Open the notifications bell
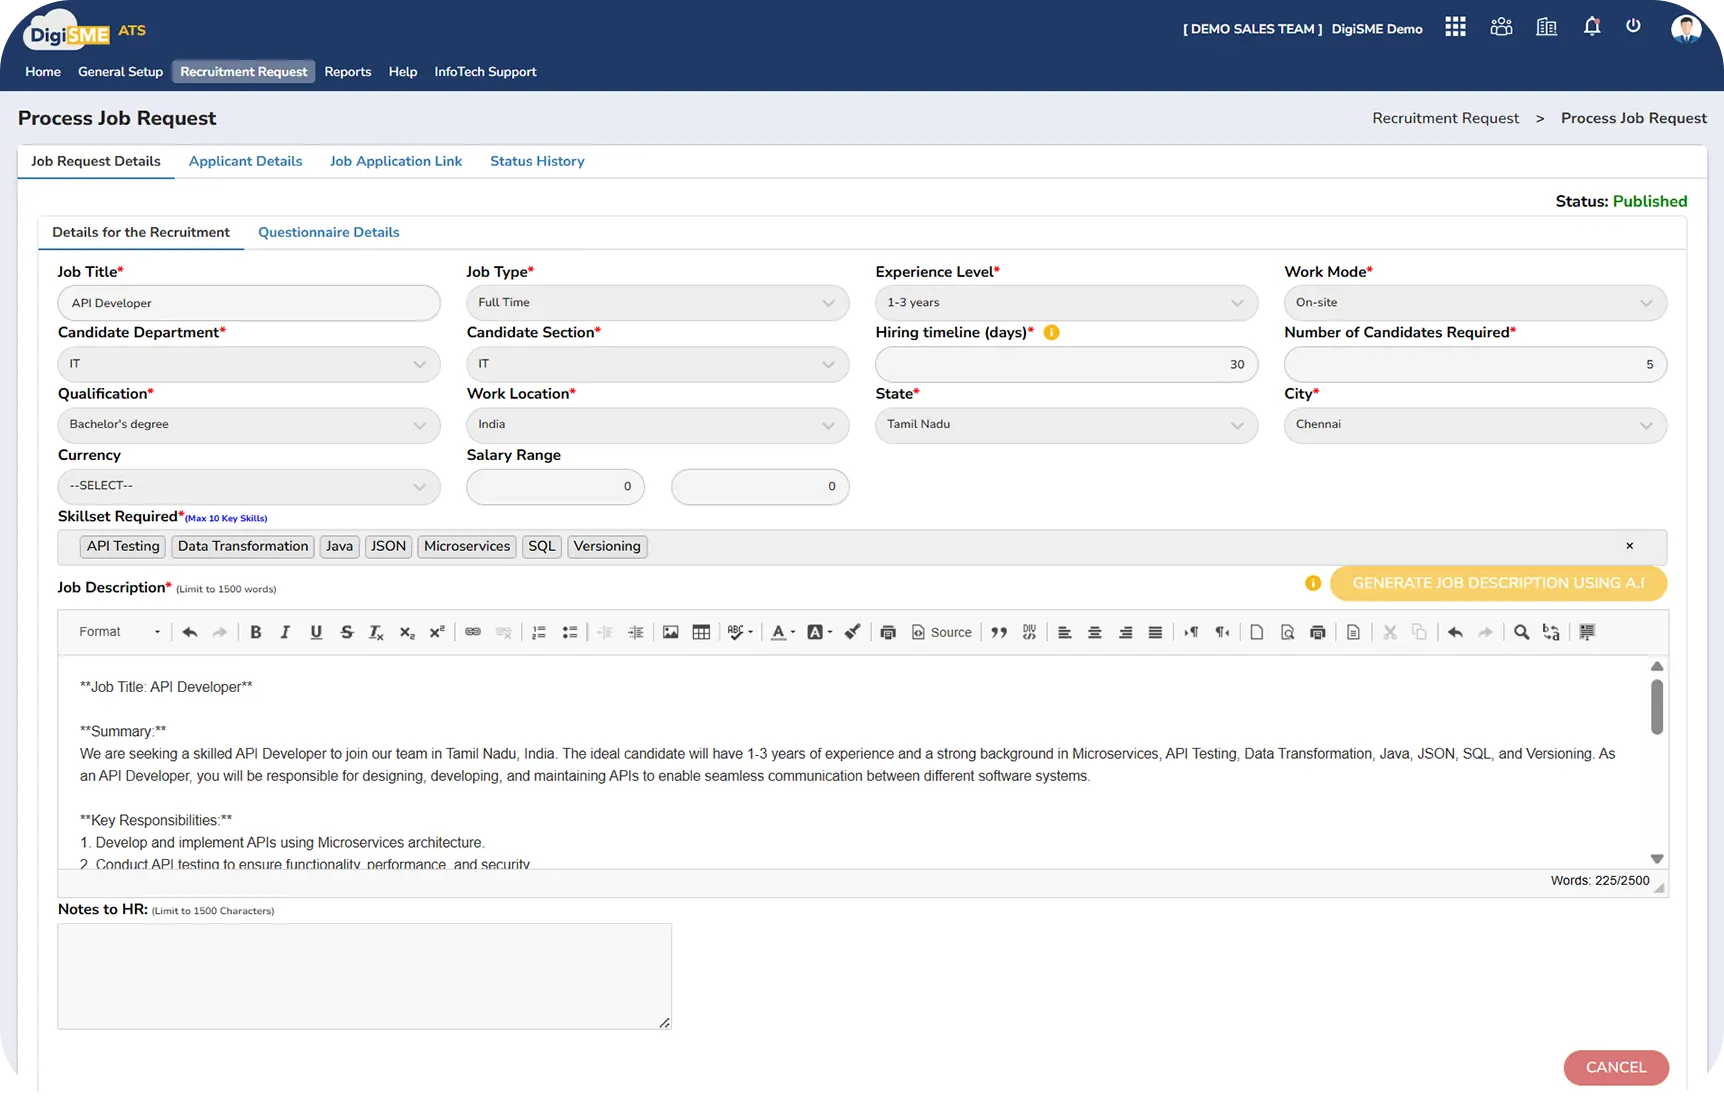Screen dimensions: 1724x1100 1592,27
